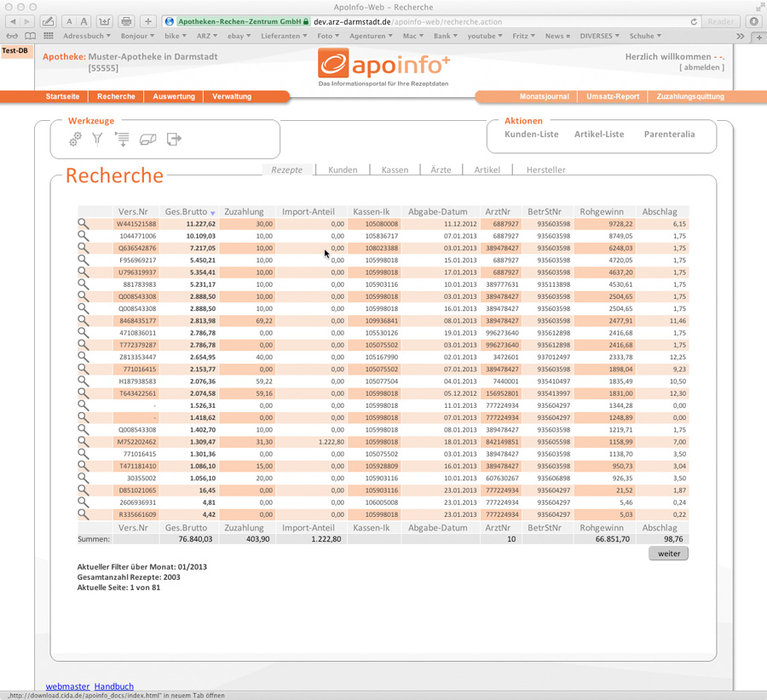Open the Kunden-Liste action
This screenshot has height=700, width=767.
(x=531, y=134)
